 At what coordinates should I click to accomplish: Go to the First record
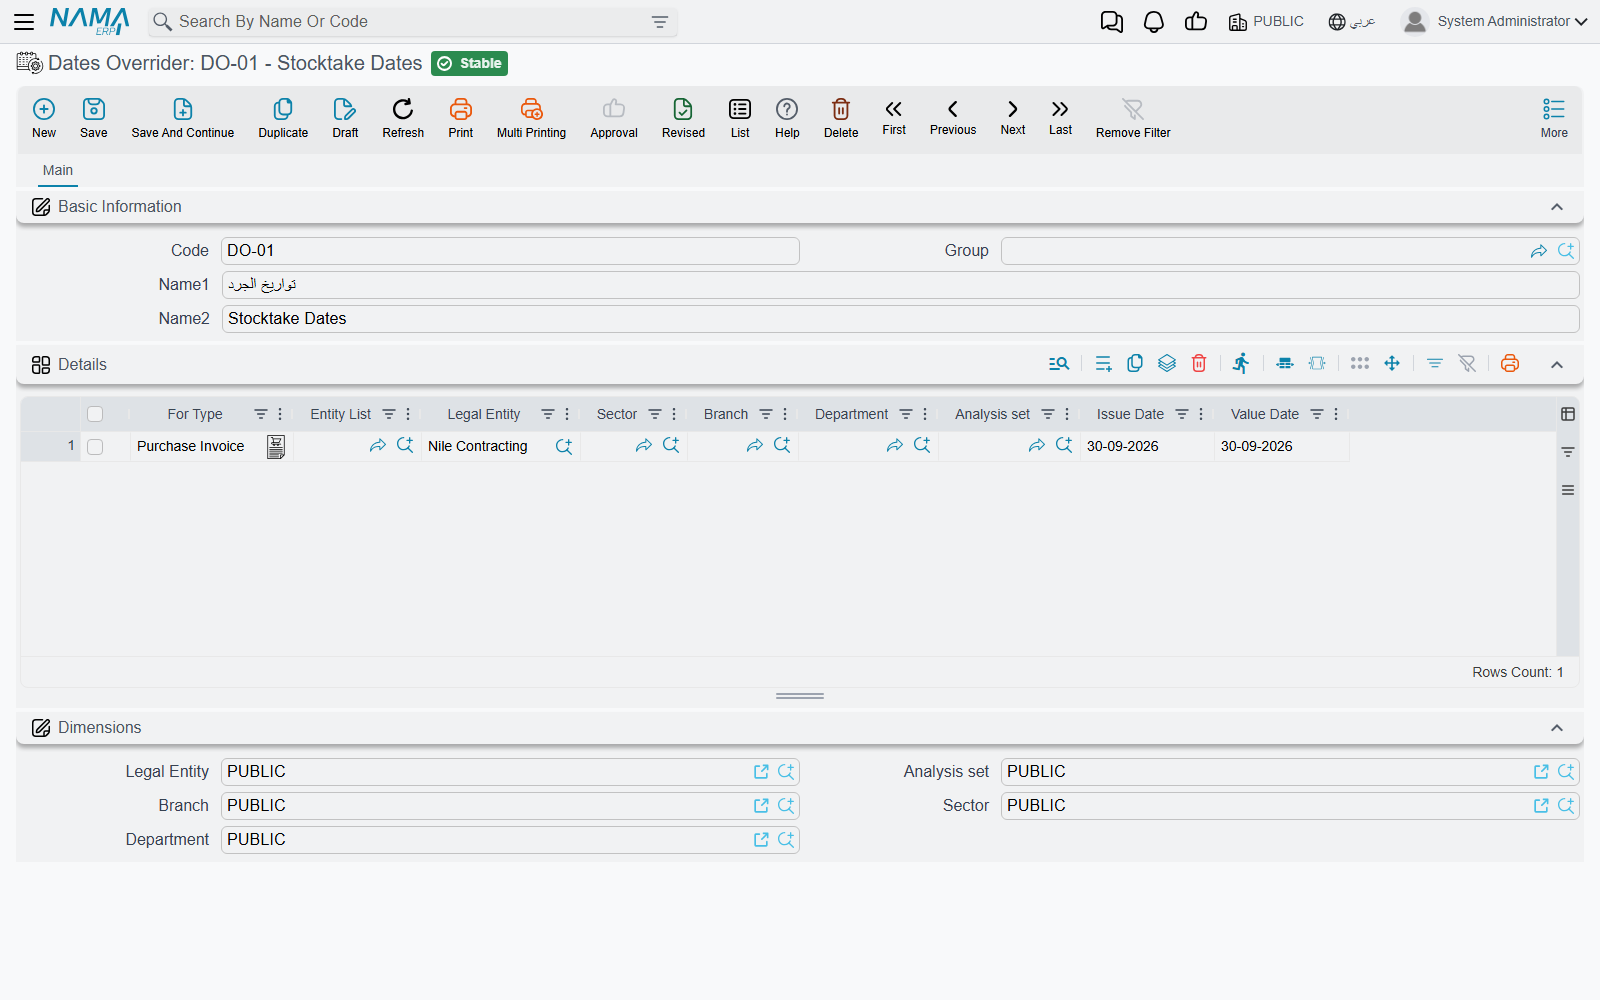[894, 117]
